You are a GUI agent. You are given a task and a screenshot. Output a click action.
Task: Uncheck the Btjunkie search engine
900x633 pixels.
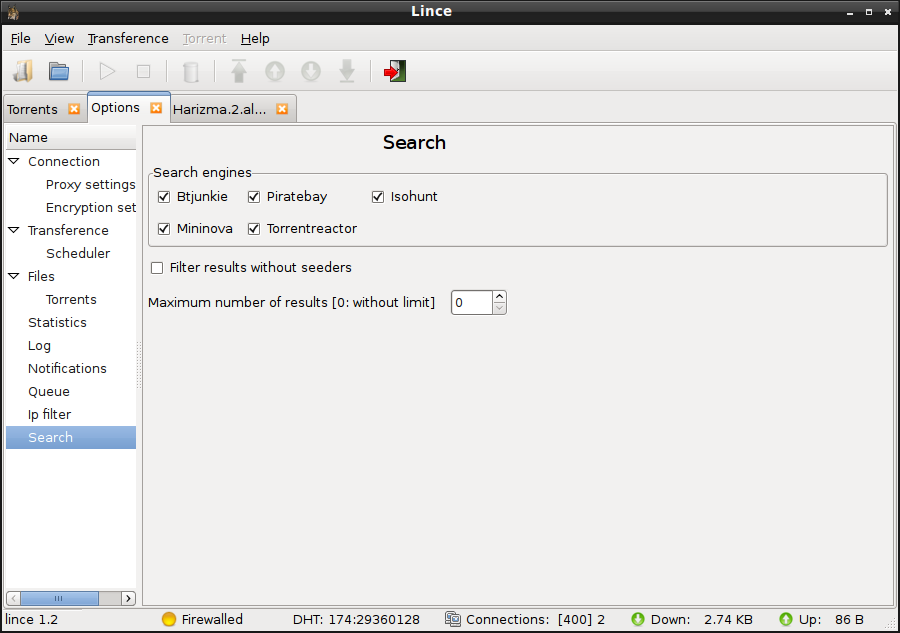coord(164,197)
